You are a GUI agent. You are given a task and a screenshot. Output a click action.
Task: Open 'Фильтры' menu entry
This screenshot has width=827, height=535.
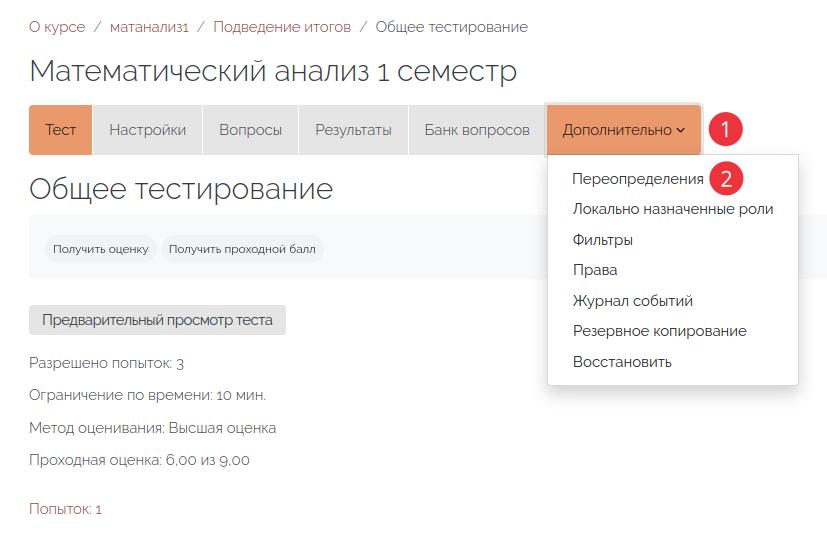tap(603, 240)
